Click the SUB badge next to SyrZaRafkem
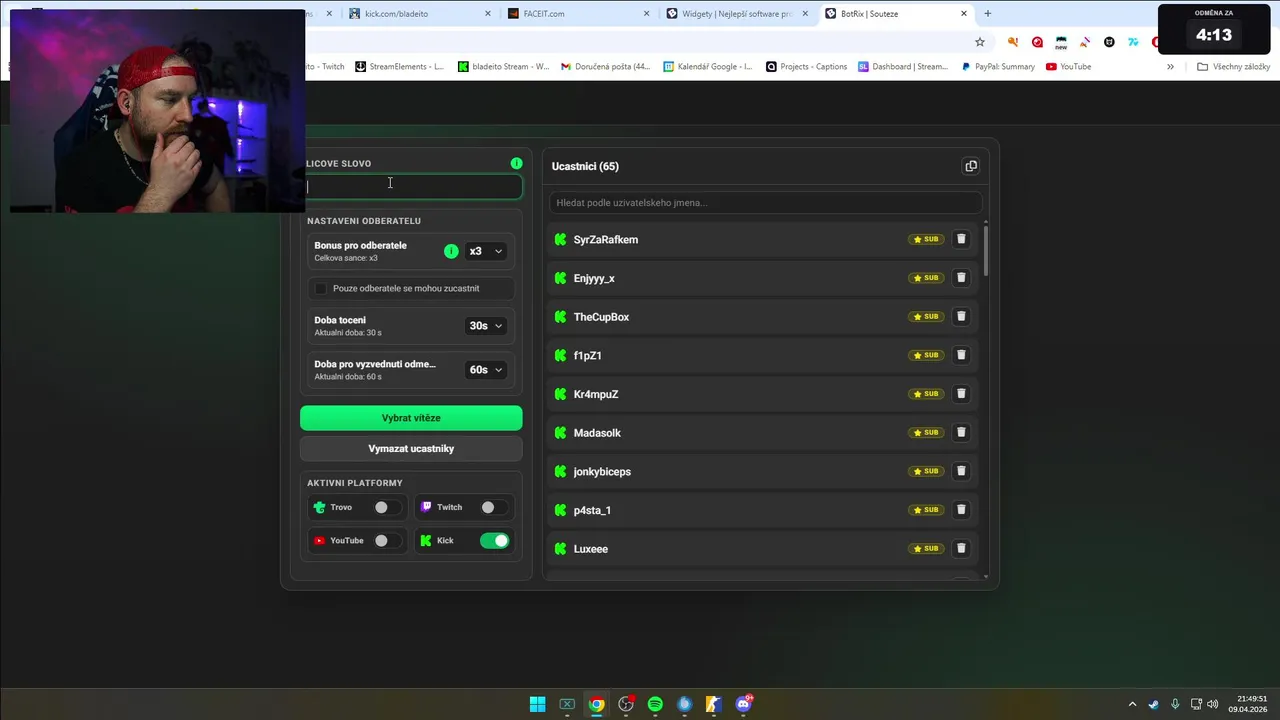The height and width of the screenshot is (720, 1280). [926, 239]
